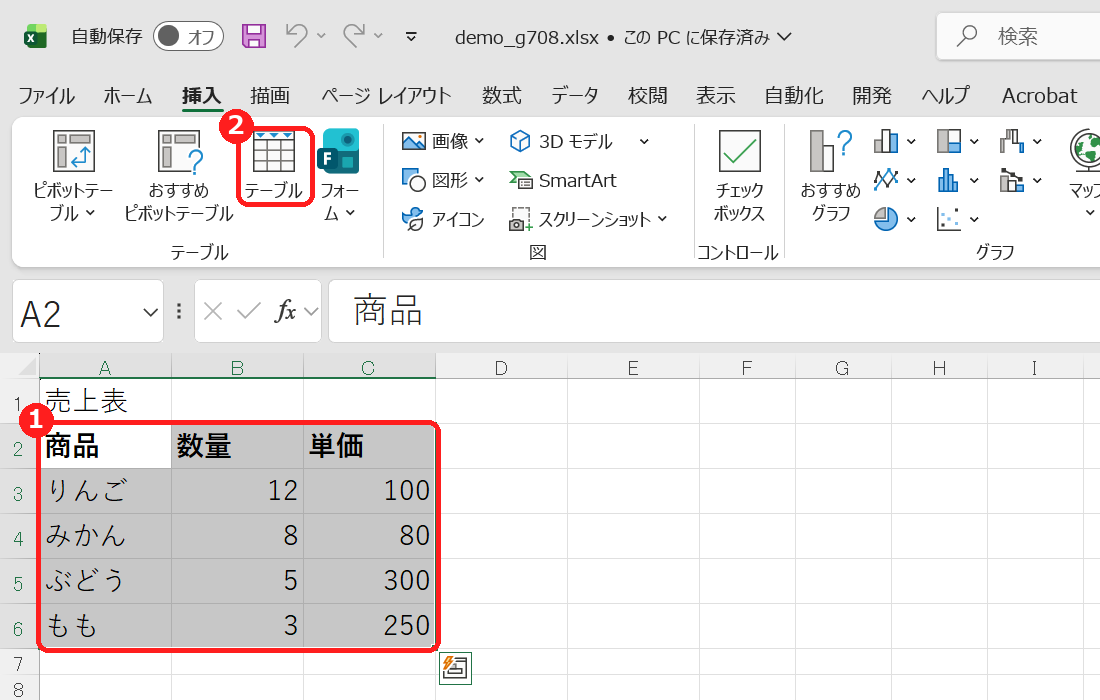
Task: Click the pie chart icon
Action: tap(886, 220)
